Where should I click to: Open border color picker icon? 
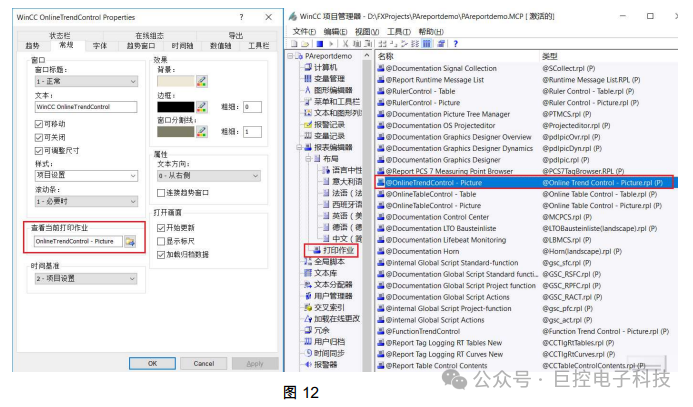[202, 107]
